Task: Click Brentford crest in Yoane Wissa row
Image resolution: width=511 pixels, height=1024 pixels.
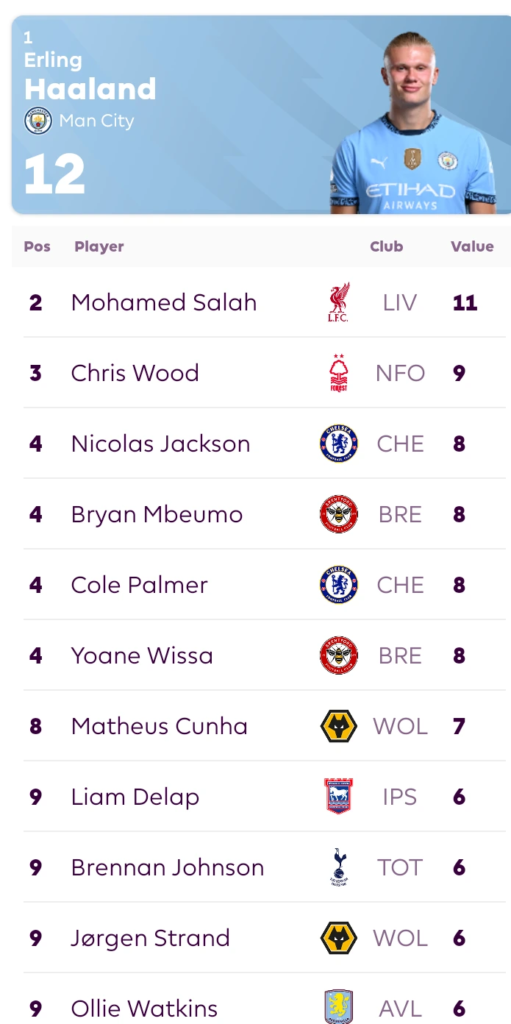Action: 338,655
